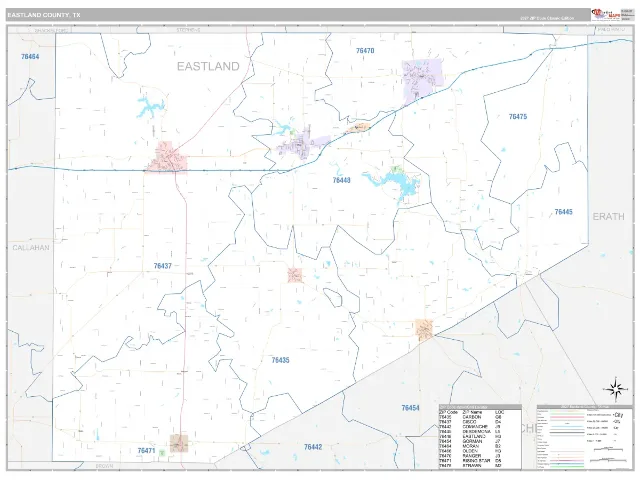Click the MORAN row in ZIP table
This screenshot has width=640, height=480.
click(470, 446)
